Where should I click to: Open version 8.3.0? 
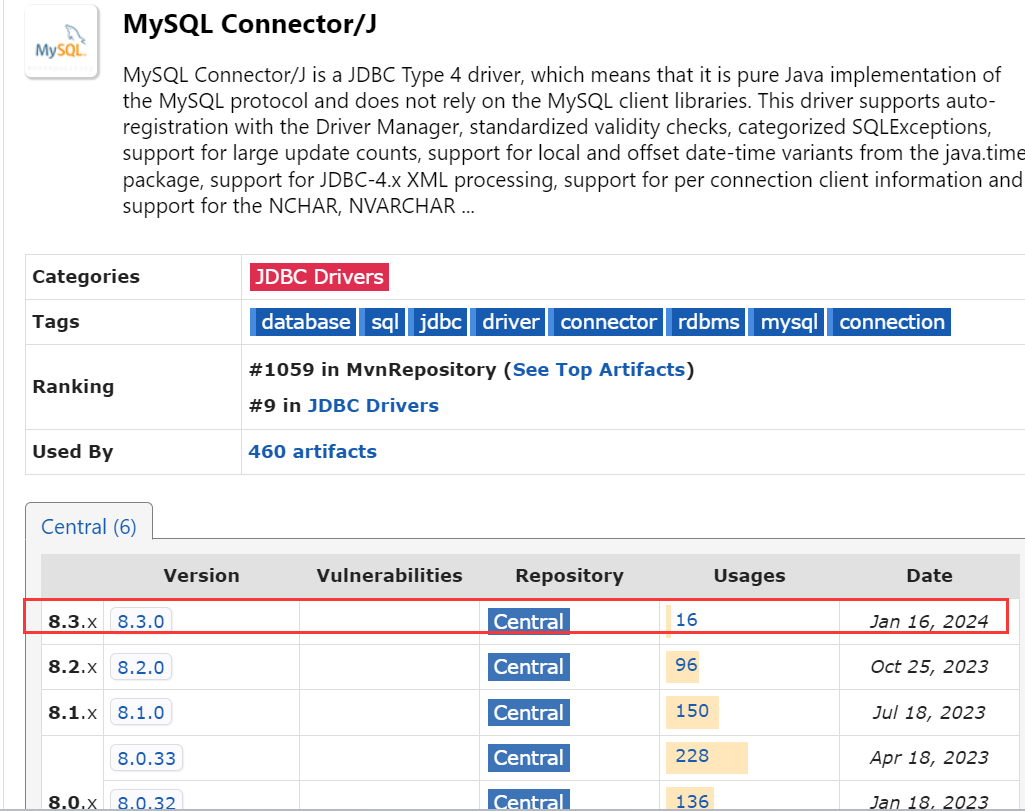pos(141,621)
